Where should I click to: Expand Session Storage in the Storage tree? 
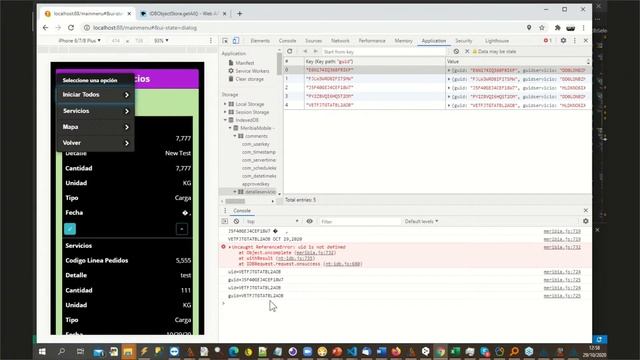[225, 112]
